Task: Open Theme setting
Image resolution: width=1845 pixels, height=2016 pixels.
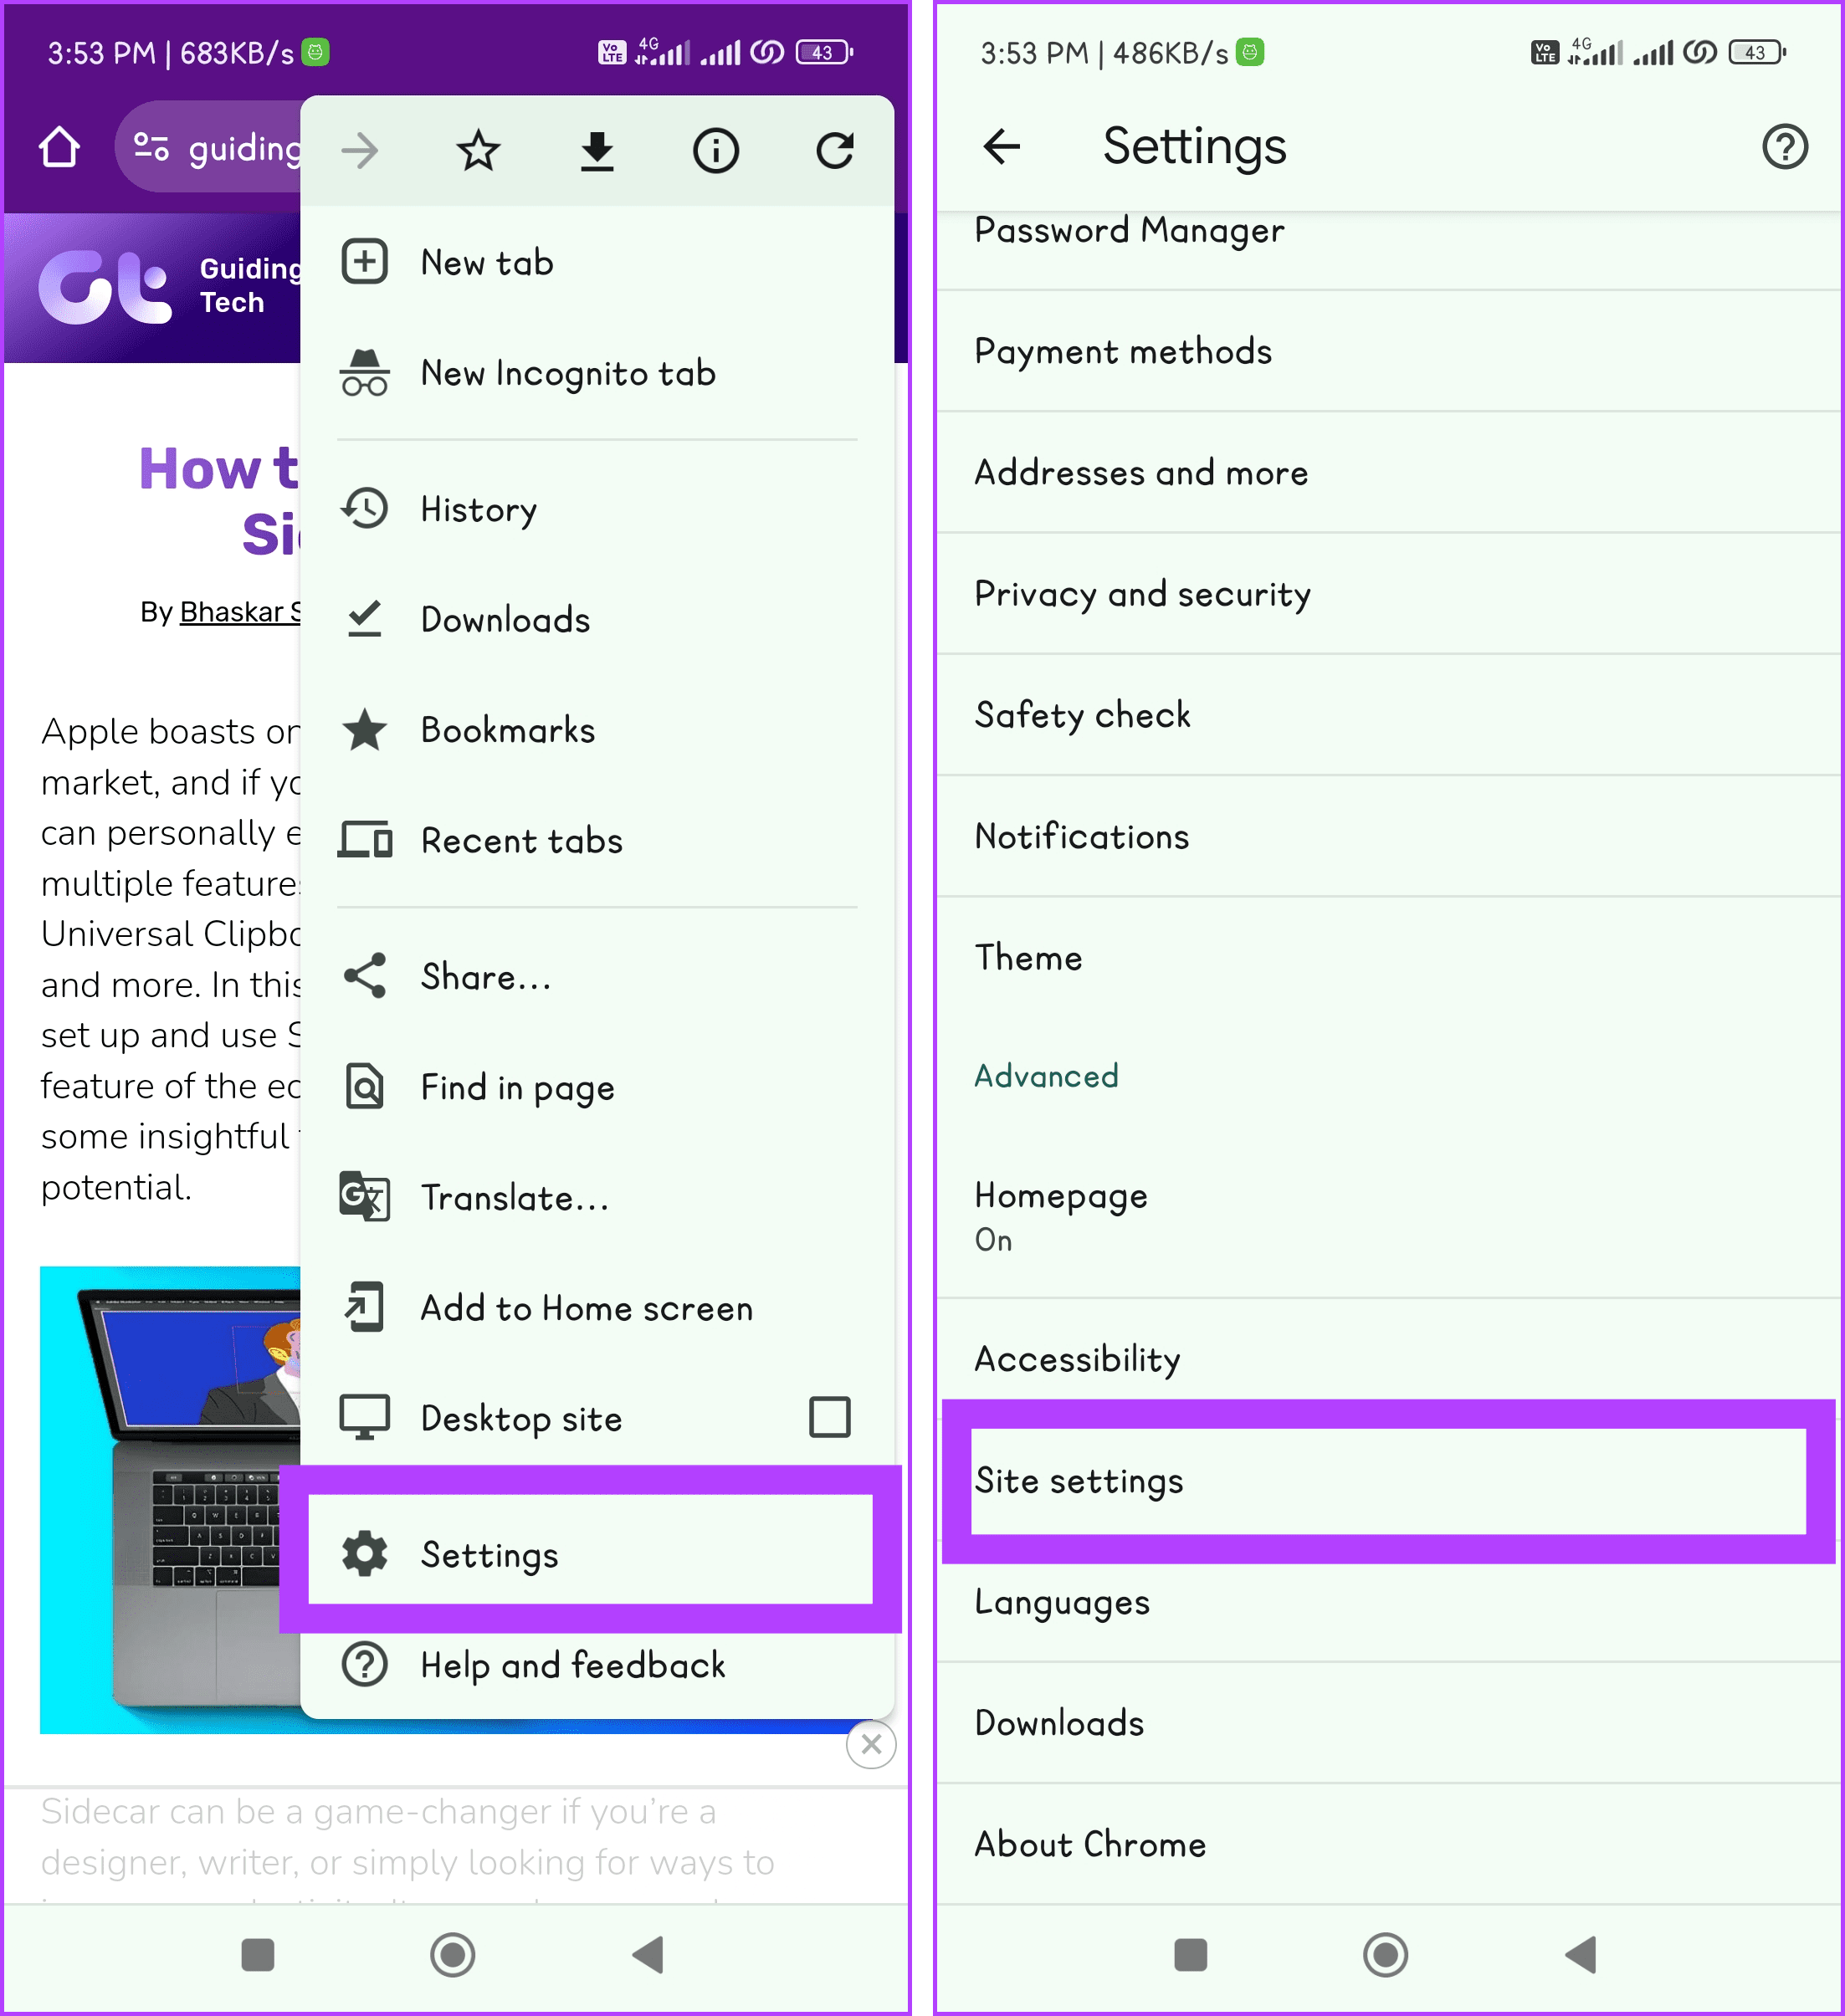Action: 1390,957
